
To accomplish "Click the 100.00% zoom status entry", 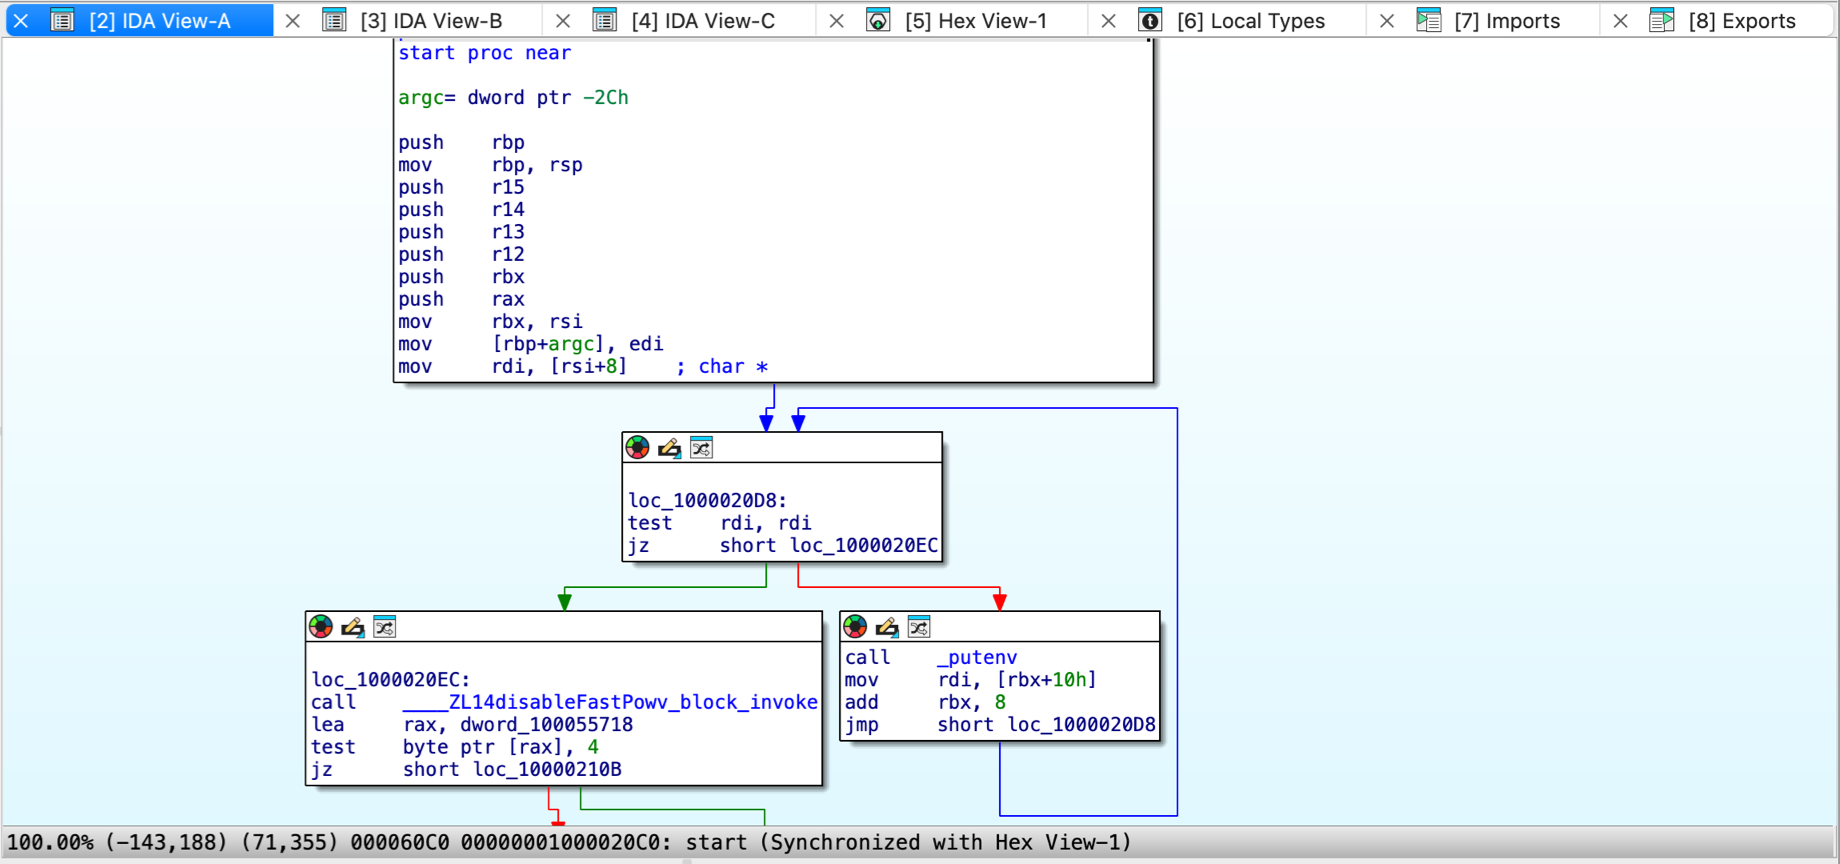I will (50, 842).
